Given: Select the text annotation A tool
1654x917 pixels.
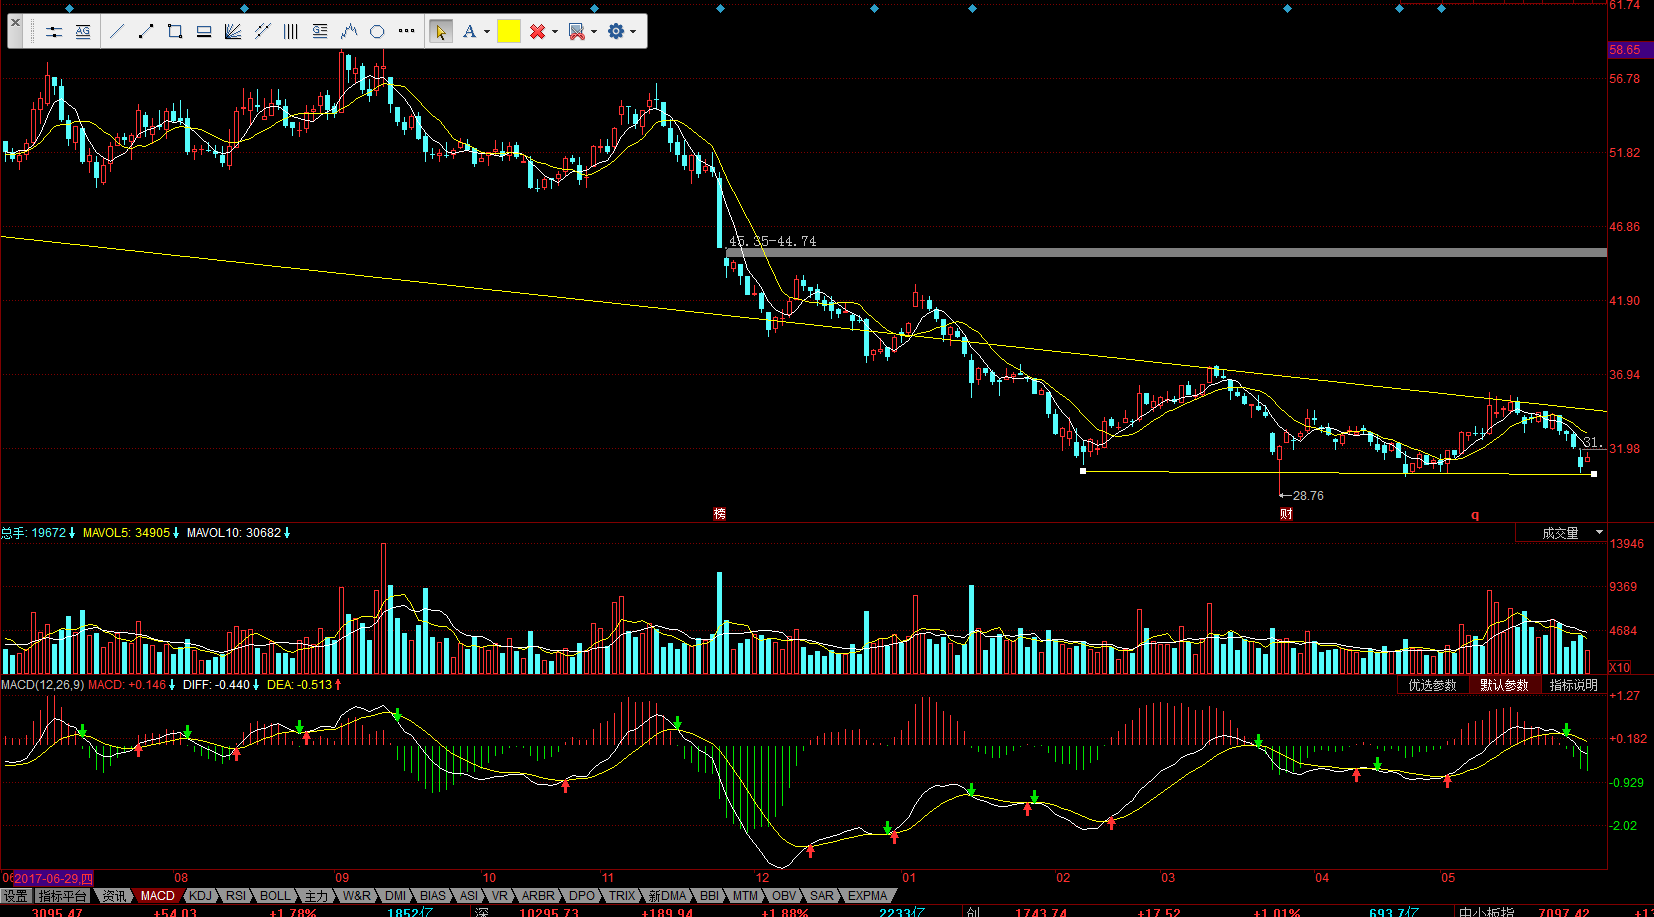Looking at the screenshot, I should pos(469,32).
